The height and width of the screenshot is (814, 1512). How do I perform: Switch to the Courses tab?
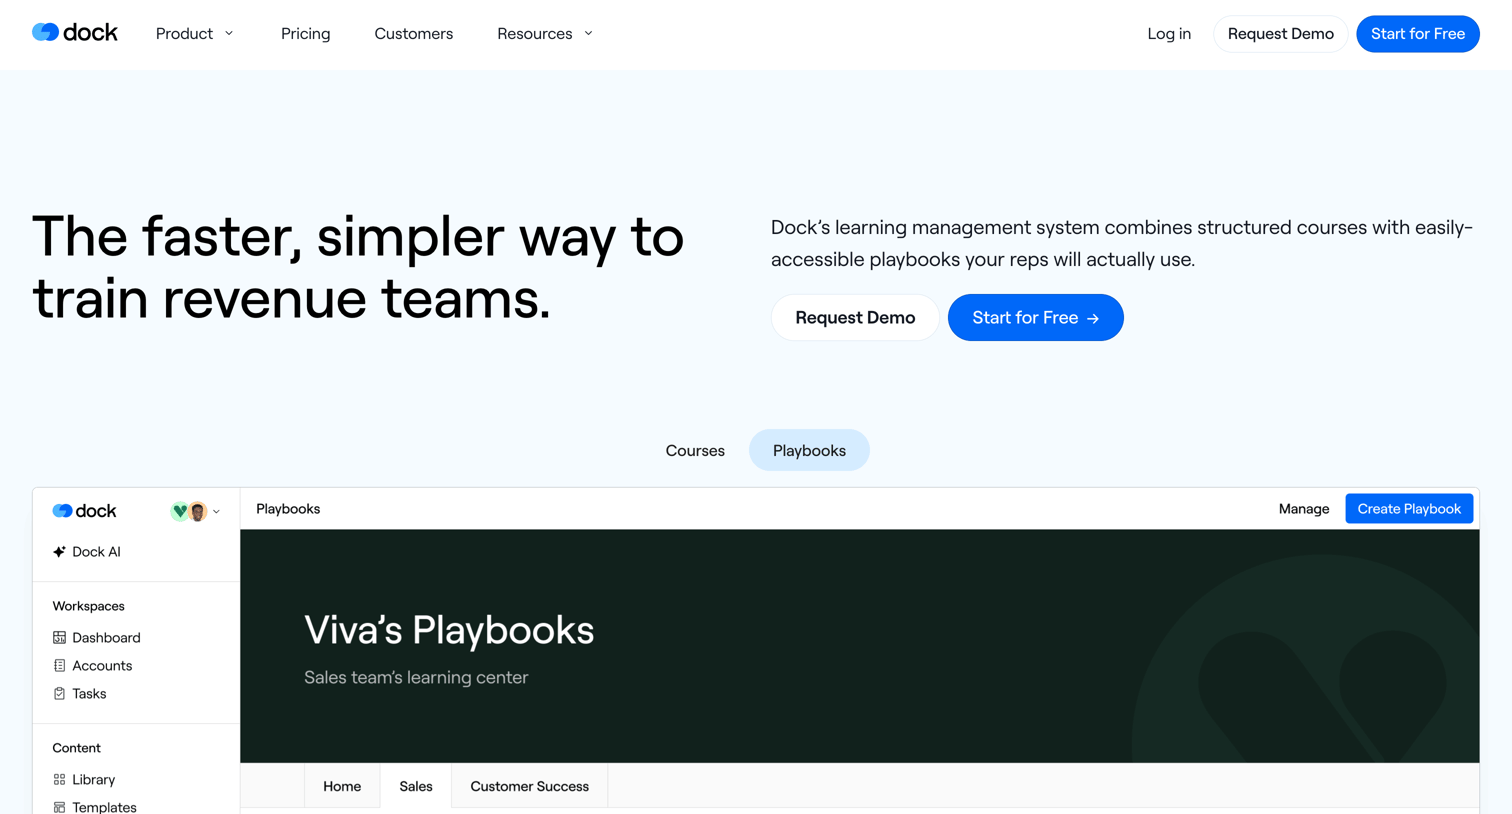(x=695, y=450)
